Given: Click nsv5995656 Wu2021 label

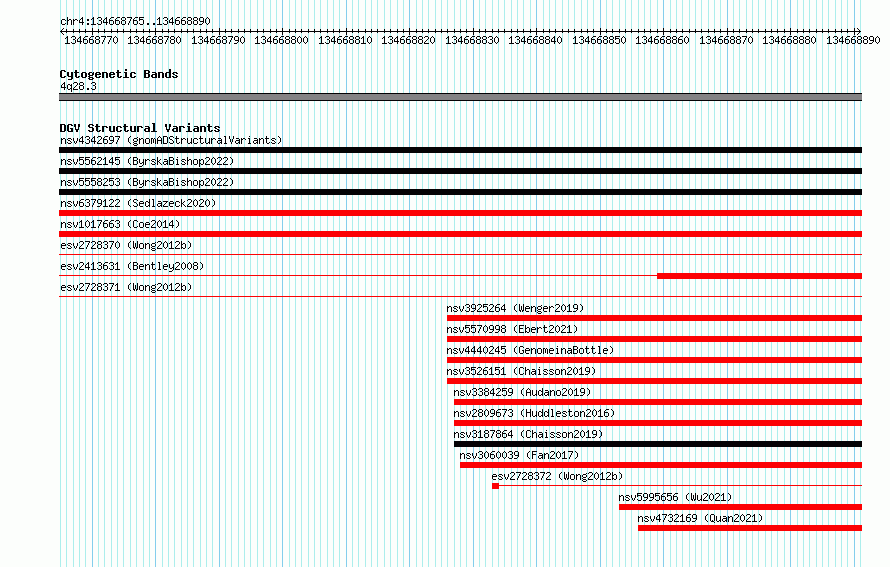Looking at the screenshot, I should coord(675,497).
